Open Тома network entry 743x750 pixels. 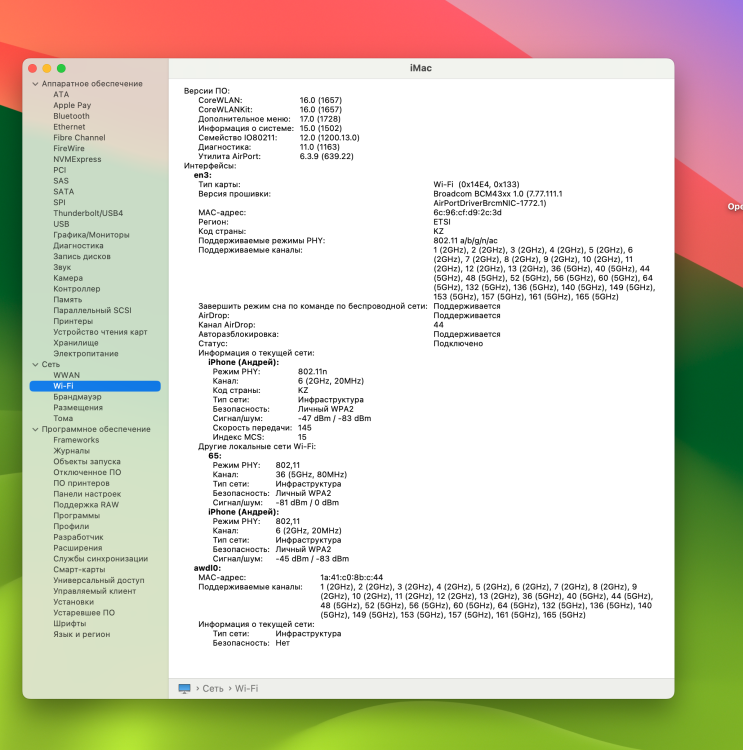(63, 419)
